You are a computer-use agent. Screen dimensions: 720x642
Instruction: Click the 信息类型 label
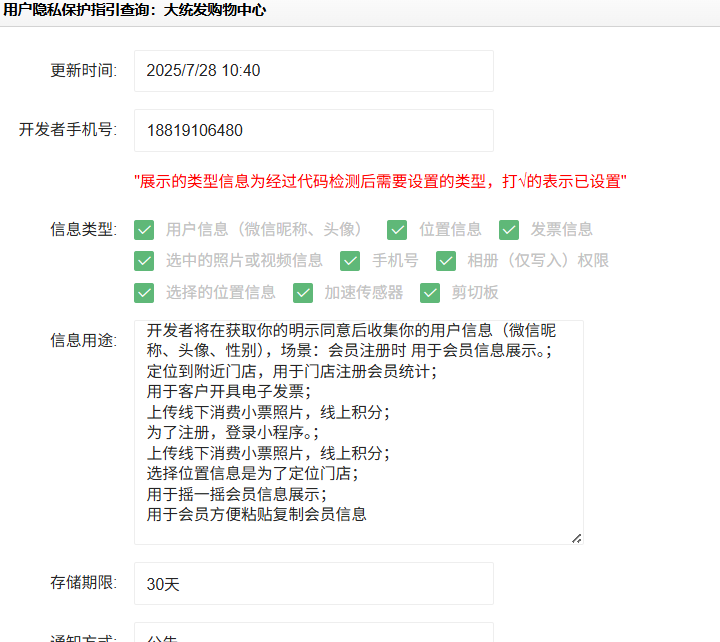84,229
